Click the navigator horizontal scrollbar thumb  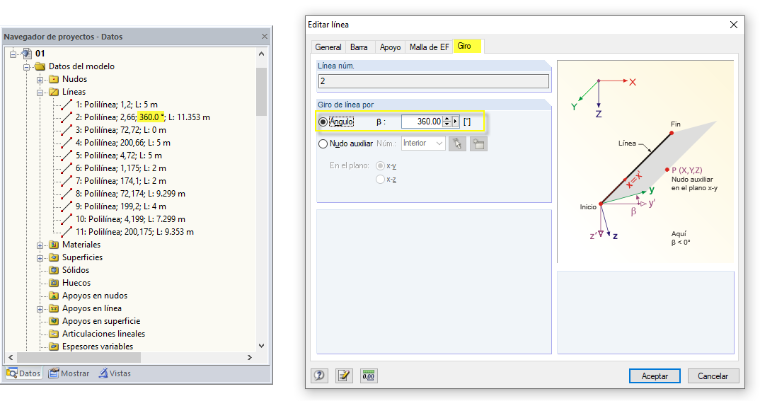tap(79, 357)
